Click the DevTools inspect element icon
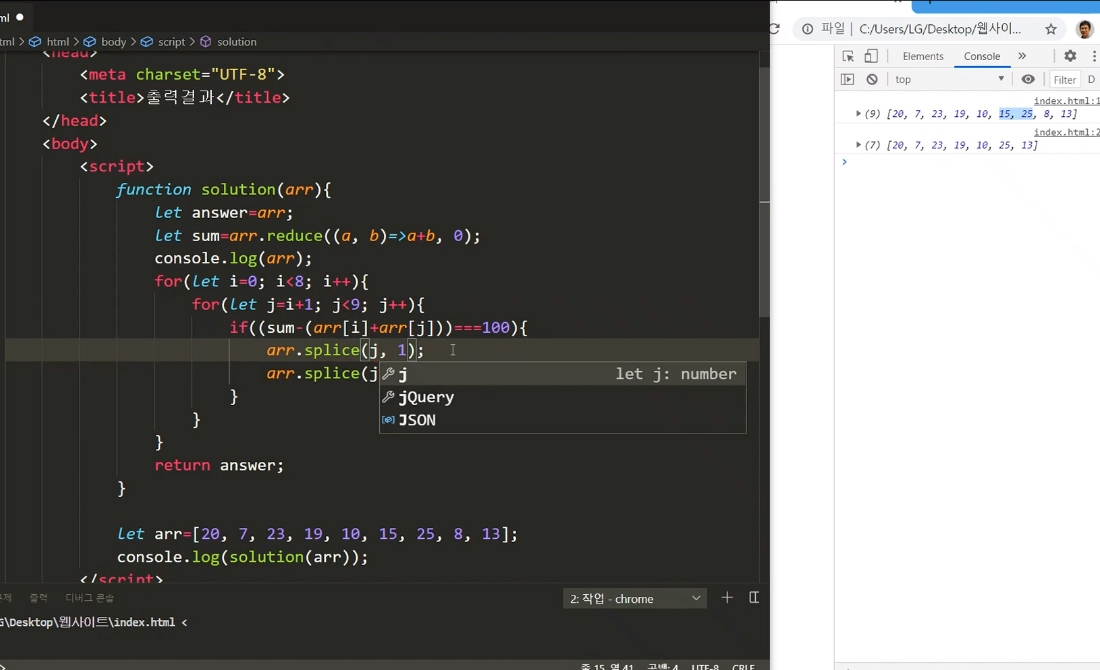1100x670 pixels. 848,56
